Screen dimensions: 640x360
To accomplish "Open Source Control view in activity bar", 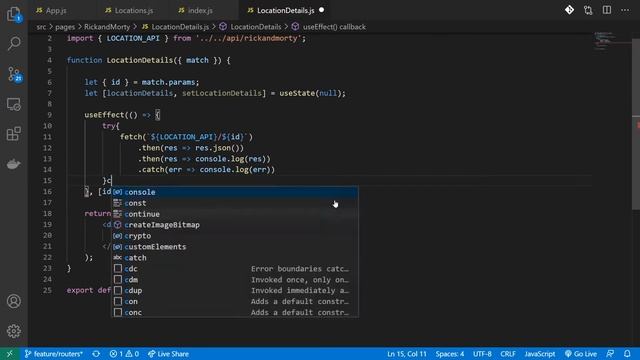I will click(x=14, y=75).
